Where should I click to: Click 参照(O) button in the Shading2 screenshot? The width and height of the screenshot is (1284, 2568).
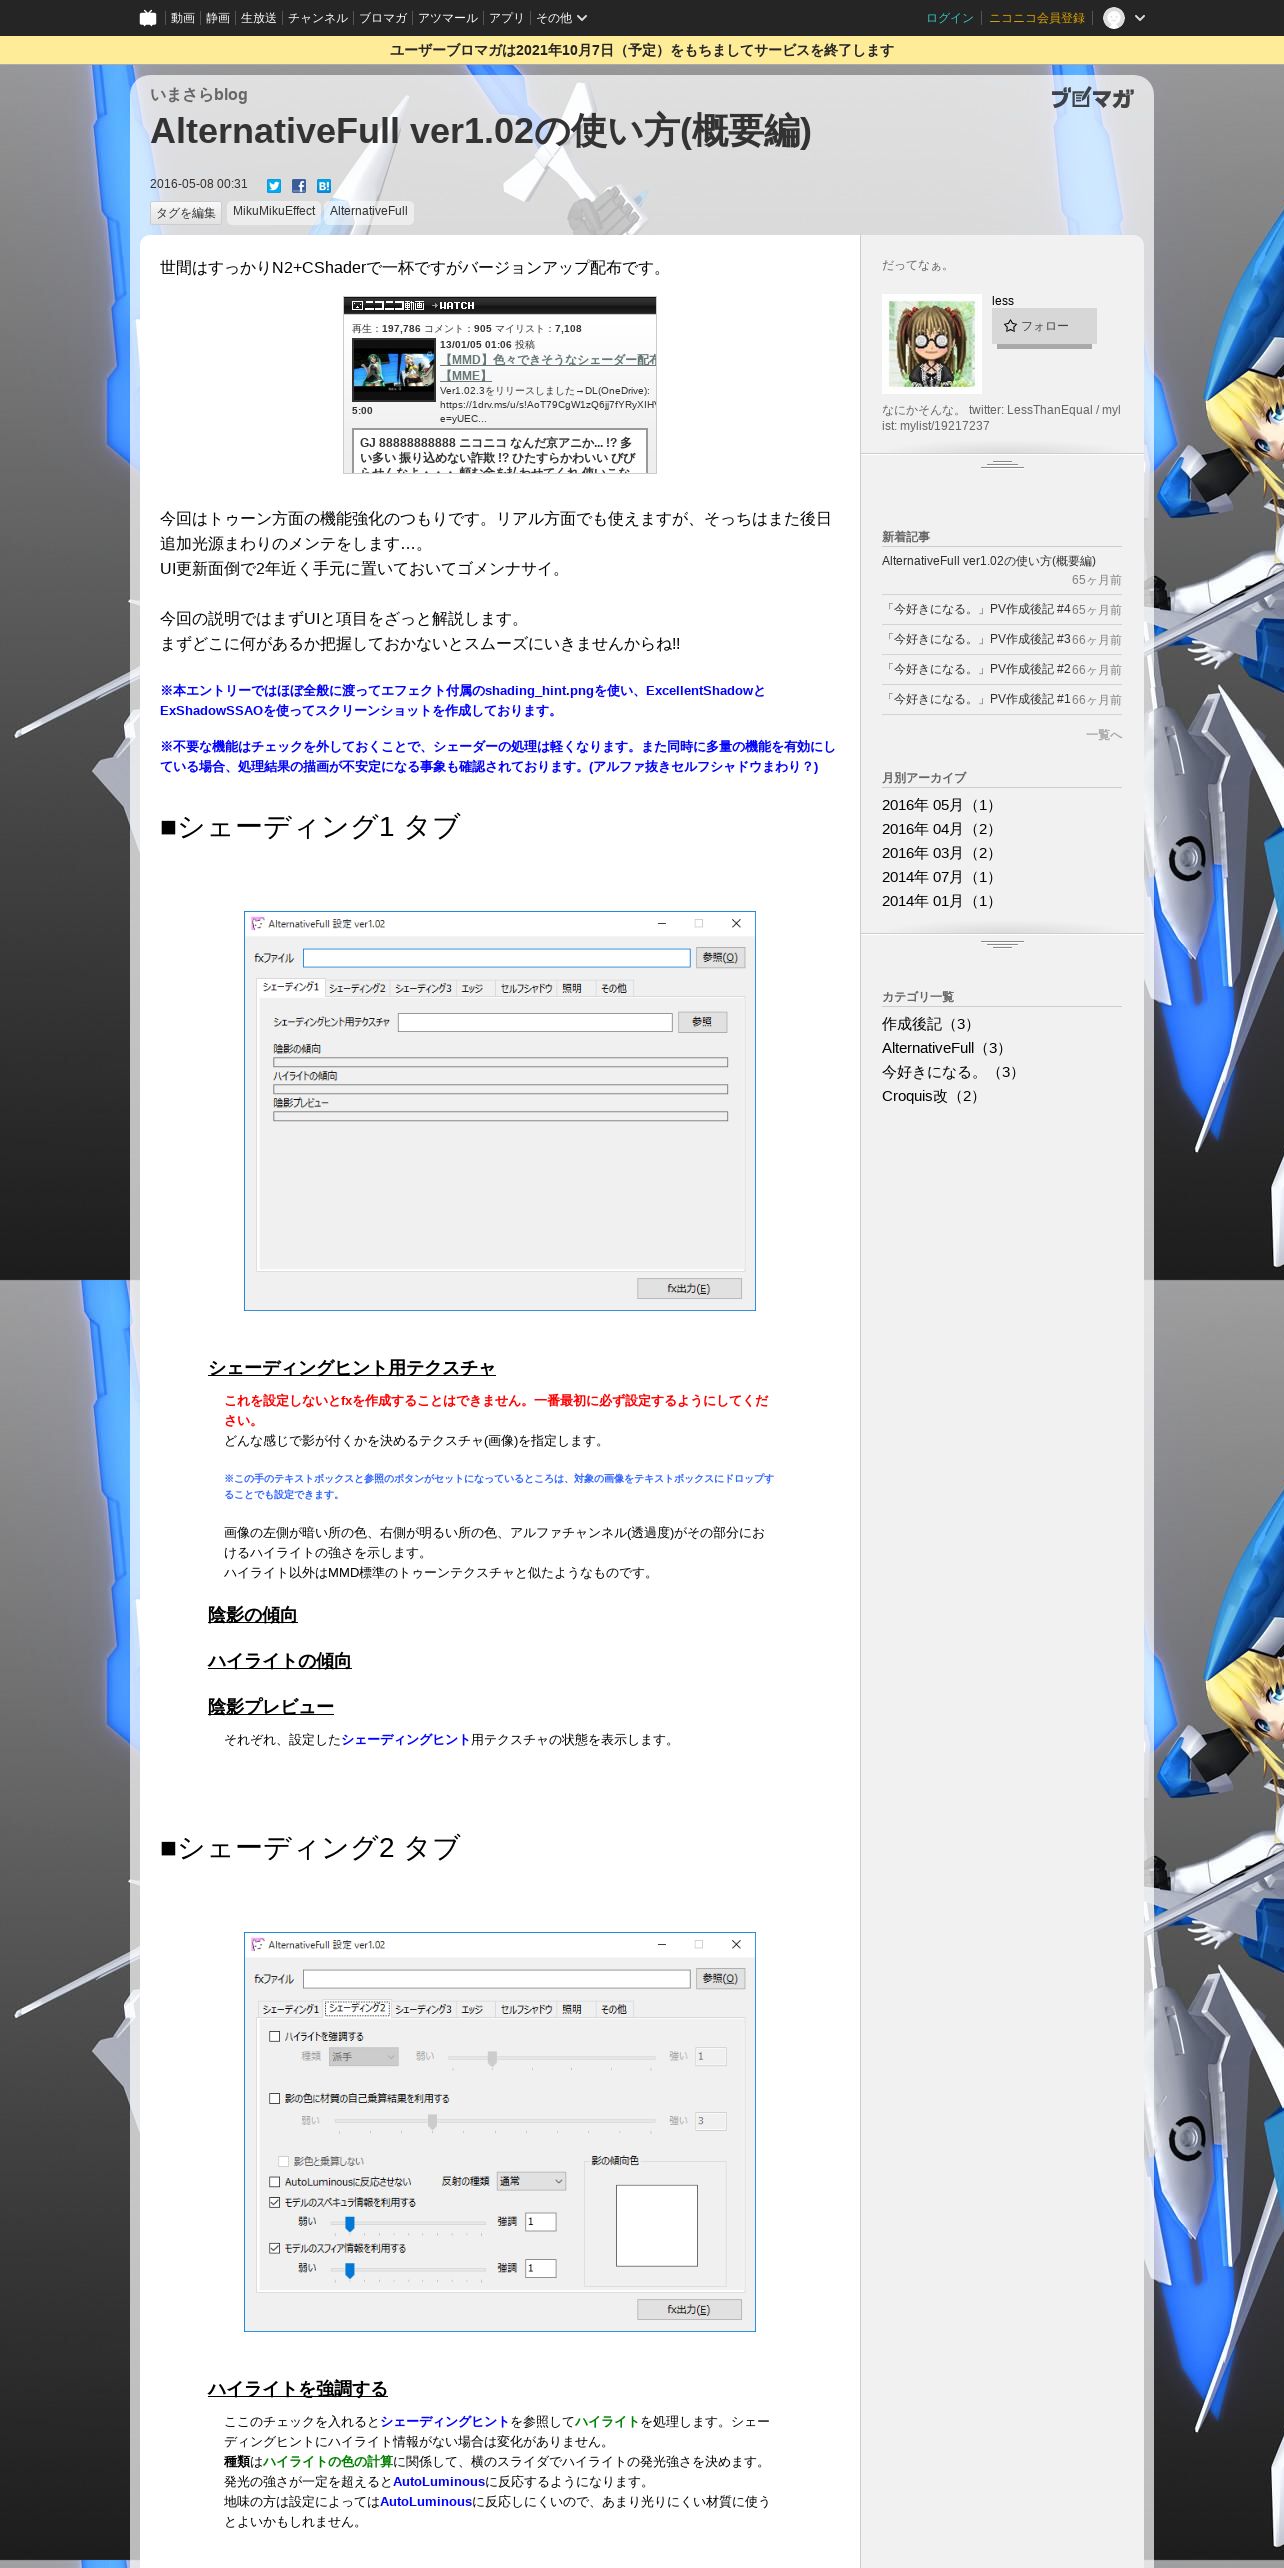click(x=720, y=1979)
